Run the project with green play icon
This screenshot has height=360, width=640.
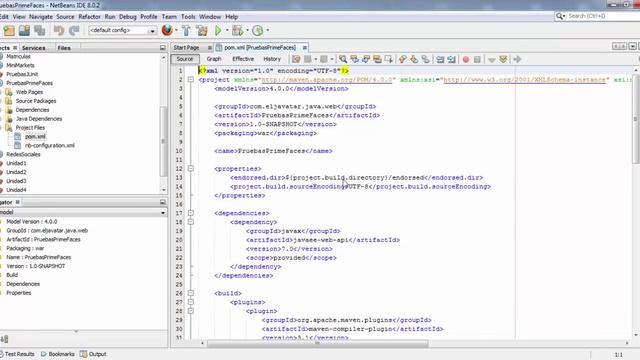click(218, 31)
